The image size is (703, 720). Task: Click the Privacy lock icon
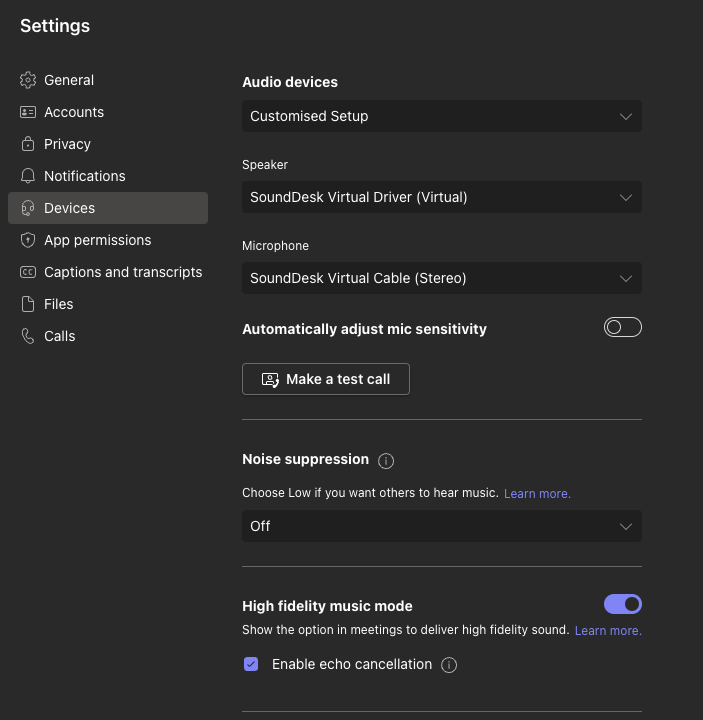click(28, 144)
